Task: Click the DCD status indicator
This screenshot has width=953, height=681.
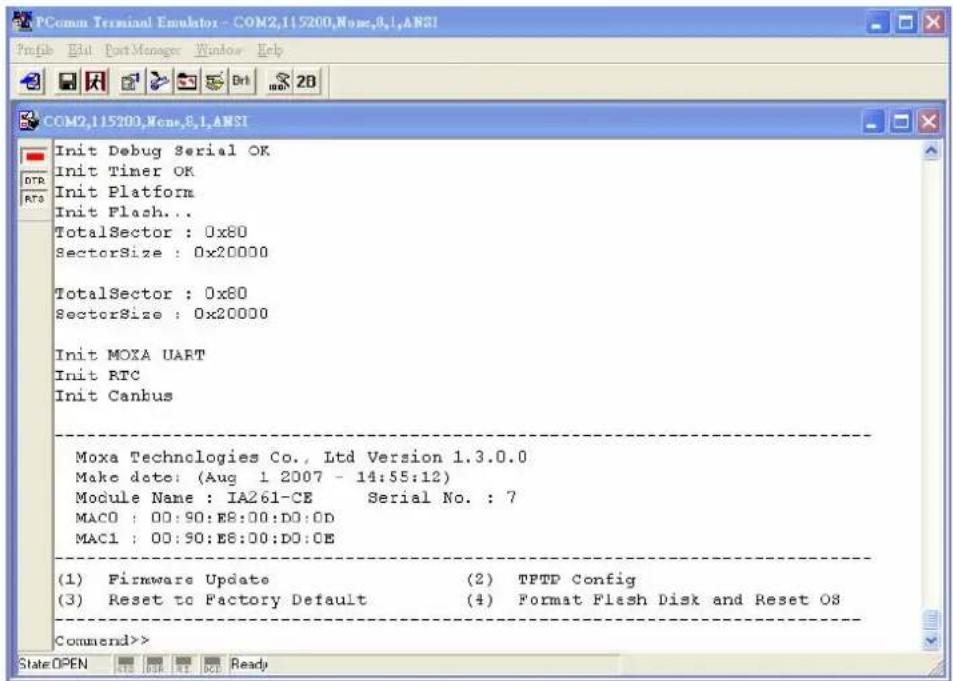Action: coord(210,664)
